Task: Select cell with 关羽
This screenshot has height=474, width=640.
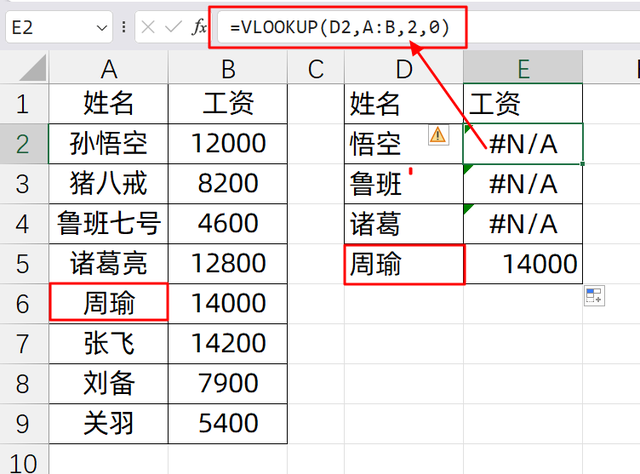Action: click(x=109, y=424)
